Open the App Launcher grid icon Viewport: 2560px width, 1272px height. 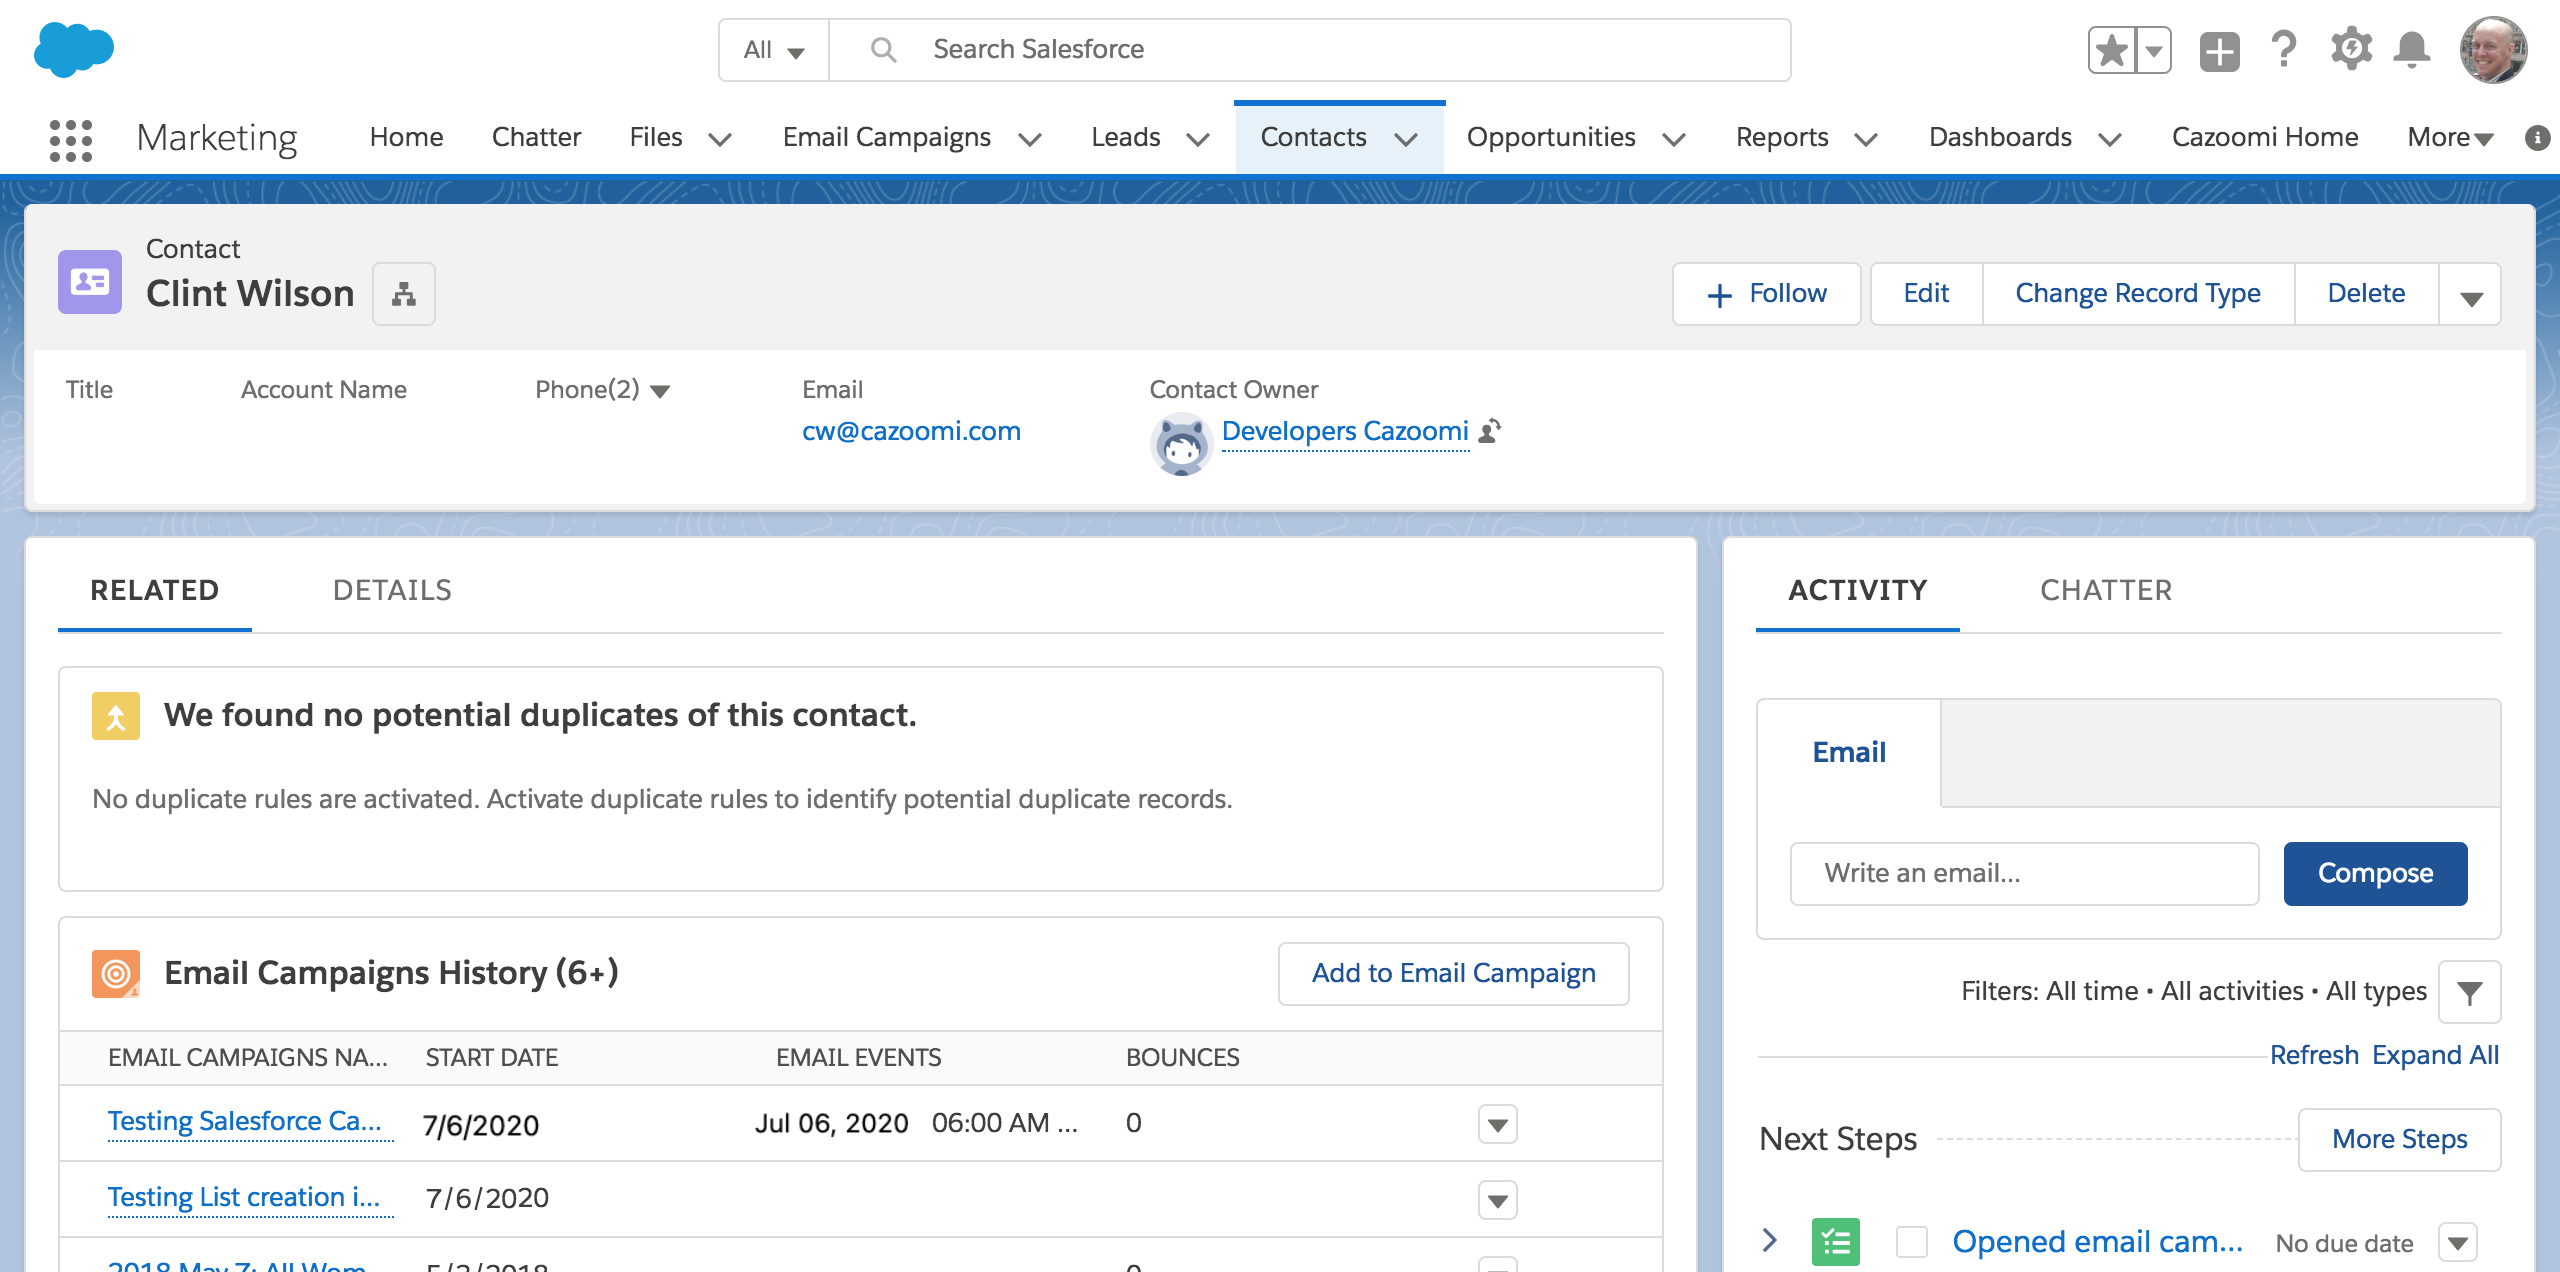[x=70, y=139]
